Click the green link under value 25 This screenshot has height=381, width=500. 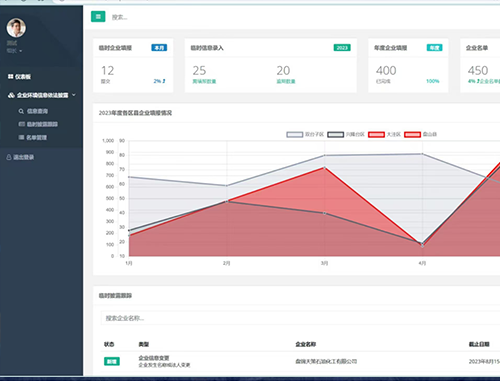(x=204, y=81)
